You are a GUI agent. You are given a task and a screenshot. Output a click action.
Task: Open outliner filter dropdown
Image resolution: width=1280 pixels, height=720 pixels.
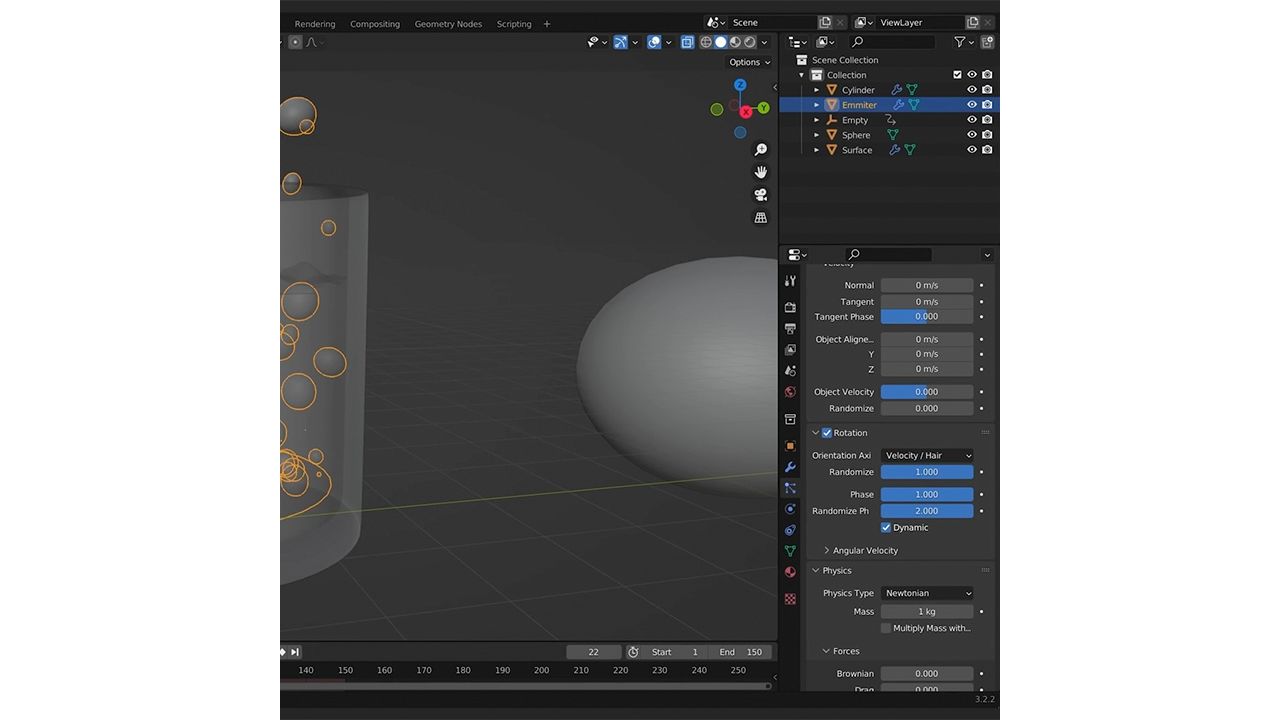coord(963,42)
